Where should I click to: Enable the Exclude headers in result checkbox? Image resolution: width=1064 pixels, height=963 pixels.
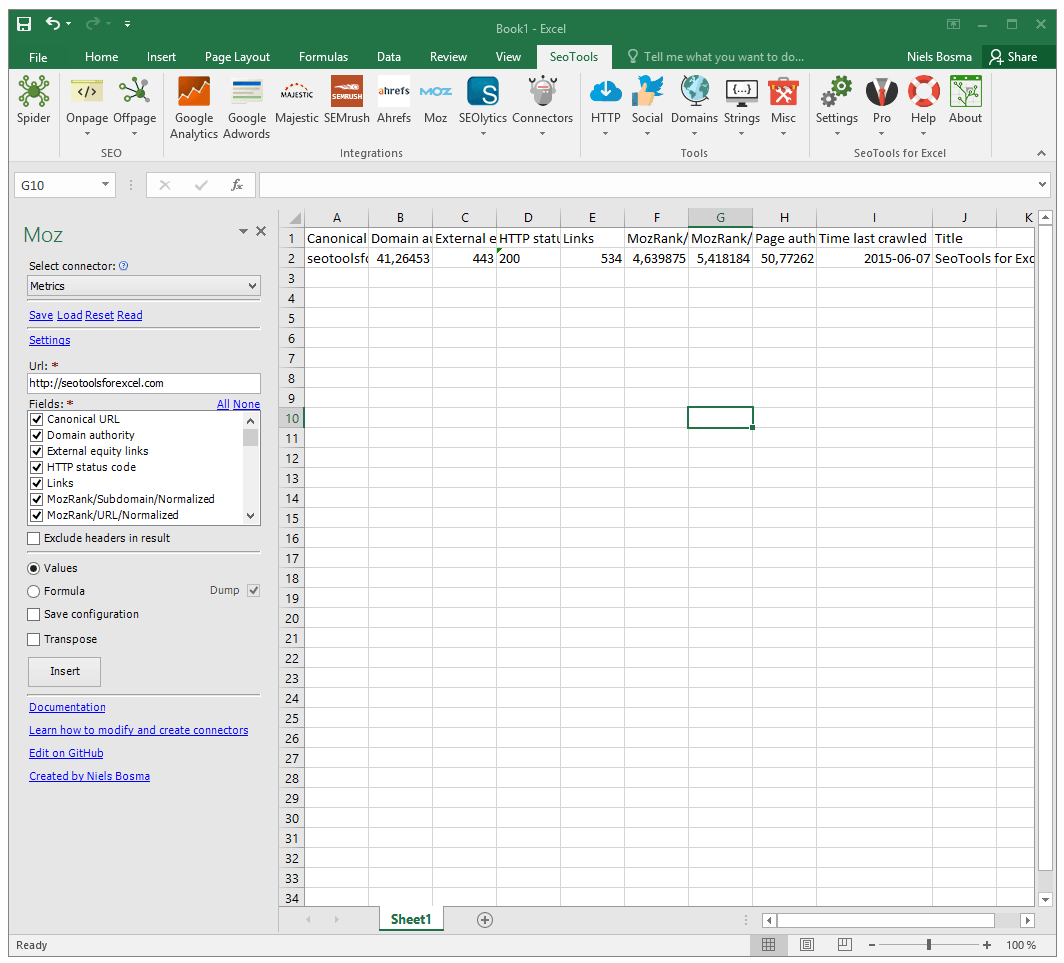click(x=33, y=538)
